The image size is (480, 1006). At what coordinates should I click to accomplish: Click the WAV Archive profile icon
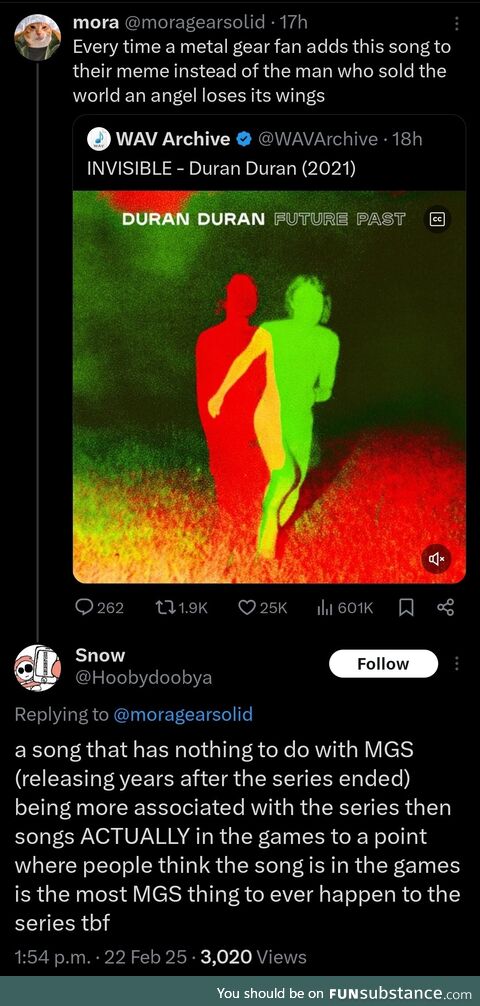[98, 139]
